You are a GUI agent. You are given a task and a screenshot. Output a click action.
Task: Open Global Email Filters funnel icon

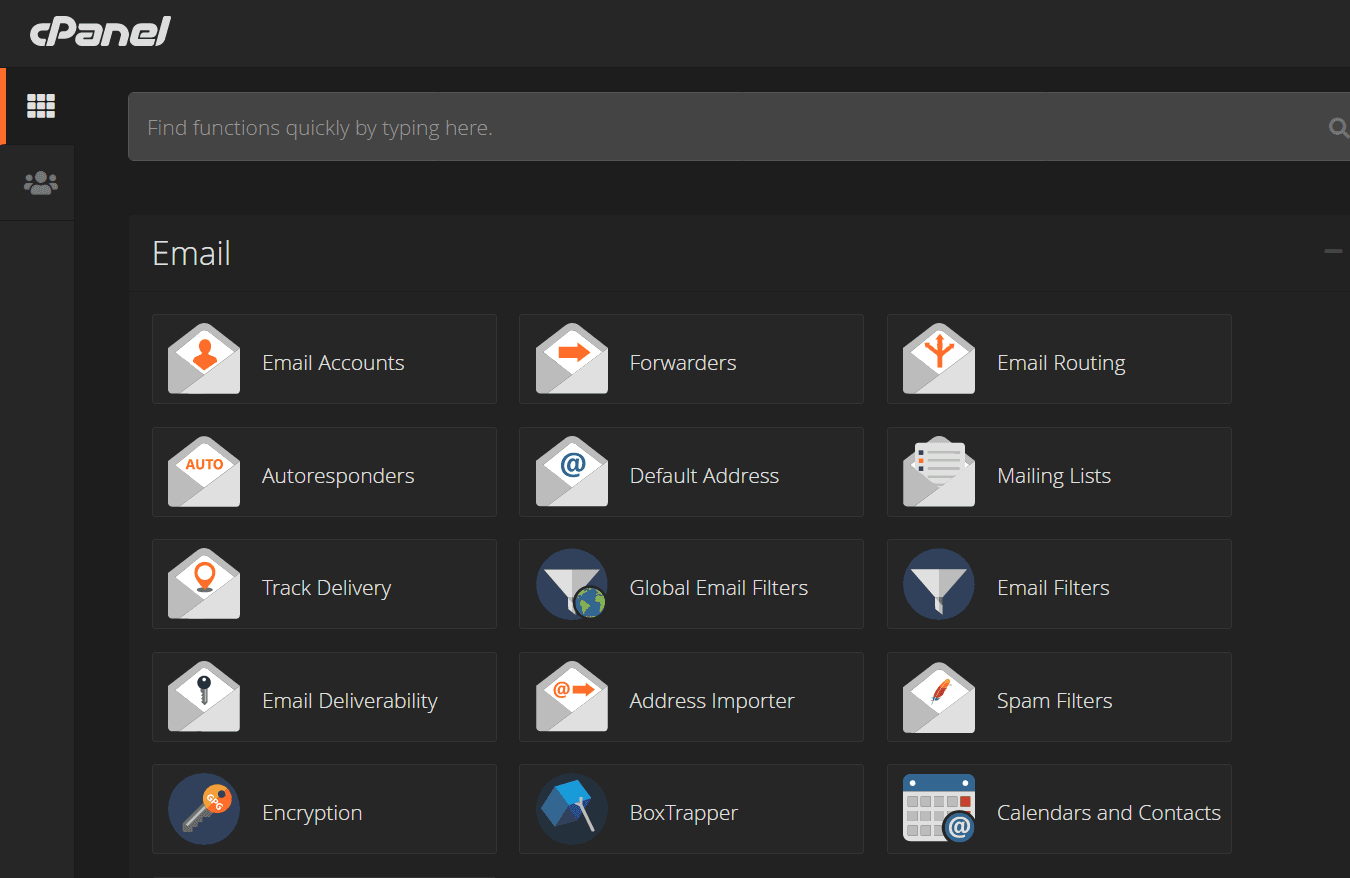[572, 584]
